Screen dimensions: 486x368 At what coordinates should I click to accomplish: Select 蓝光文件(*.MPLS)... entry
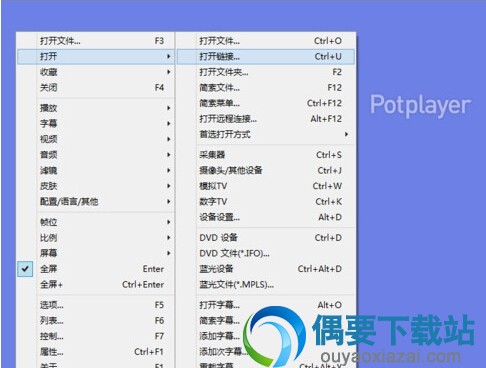pyautogui.click(x=265, y=285)
